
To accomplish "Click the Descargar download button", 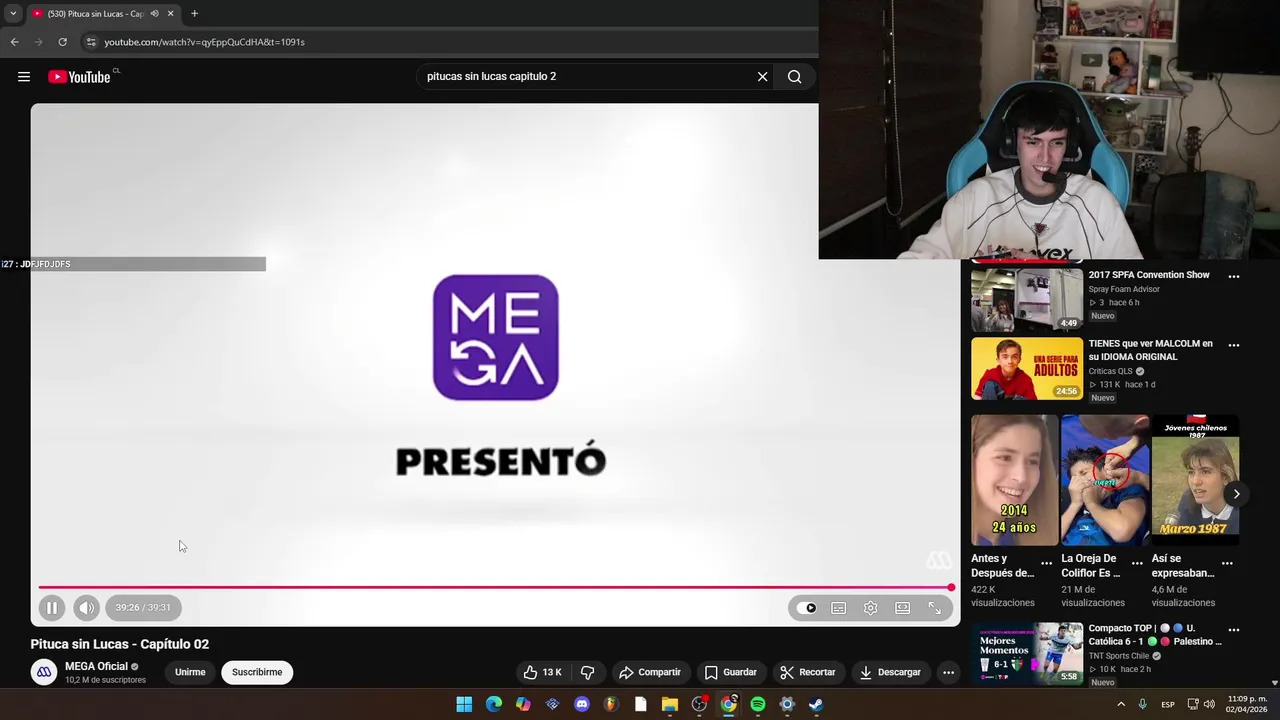I will (890, 672).
